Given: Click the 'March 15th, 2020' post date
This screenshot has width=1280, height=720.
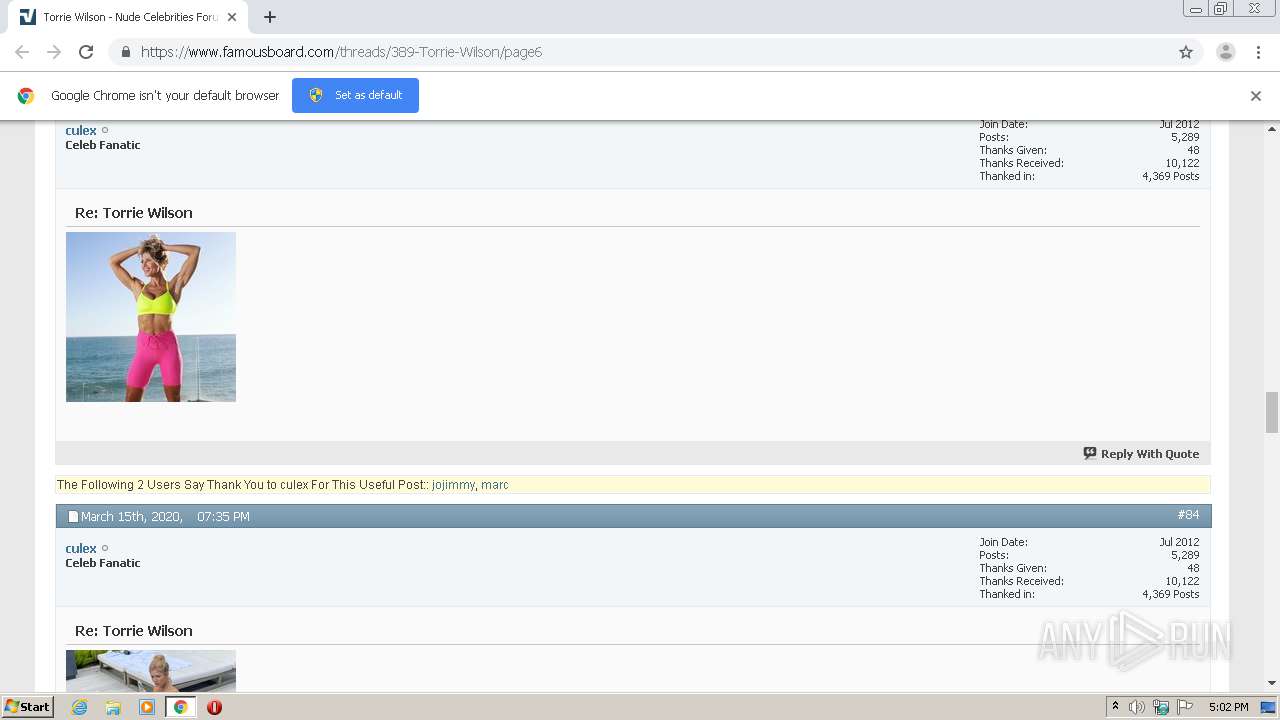Looking at the screenshot, I should [x=131, y=517].
